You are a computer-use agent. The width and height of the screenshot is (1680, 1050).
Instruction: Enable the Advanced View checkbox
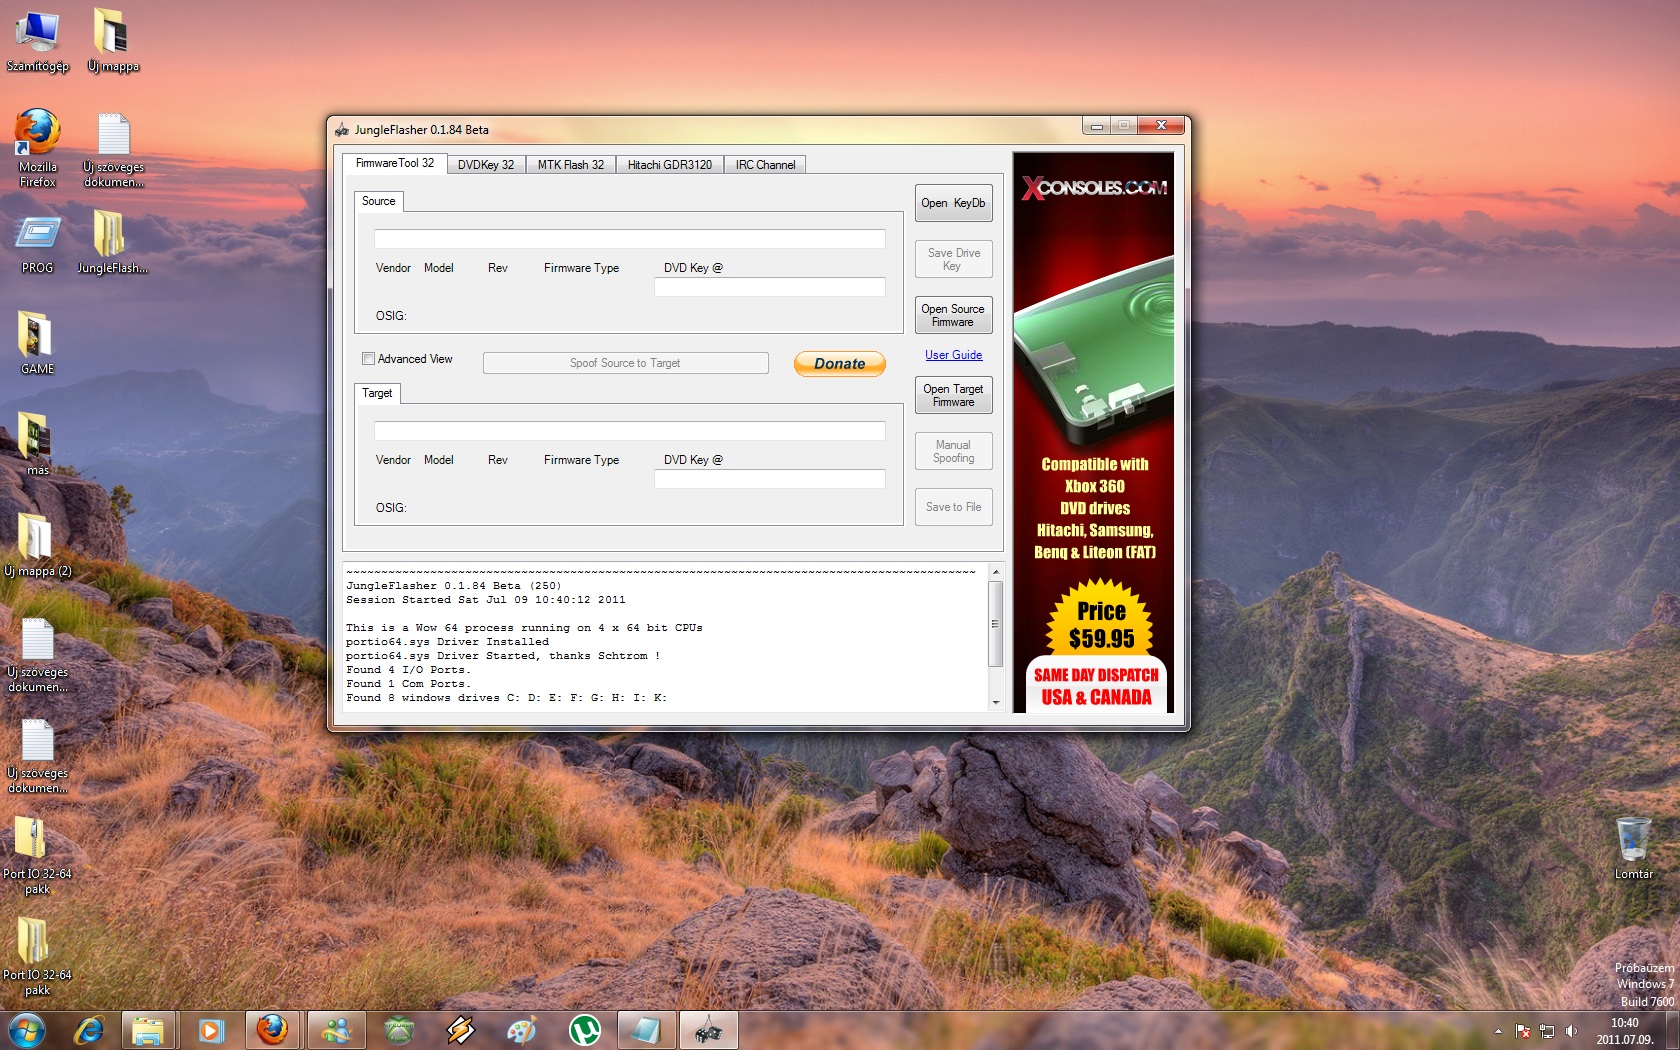(368, 359)
